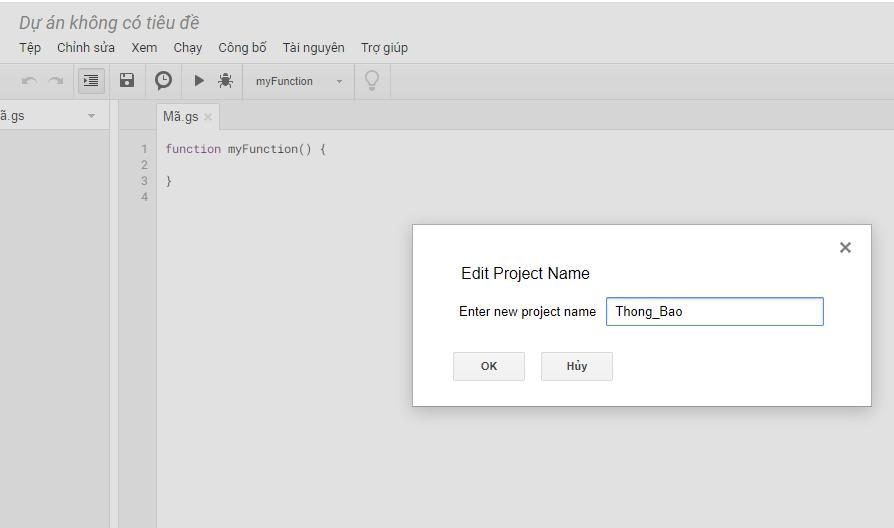Click the new project name input field

[714, 311]
